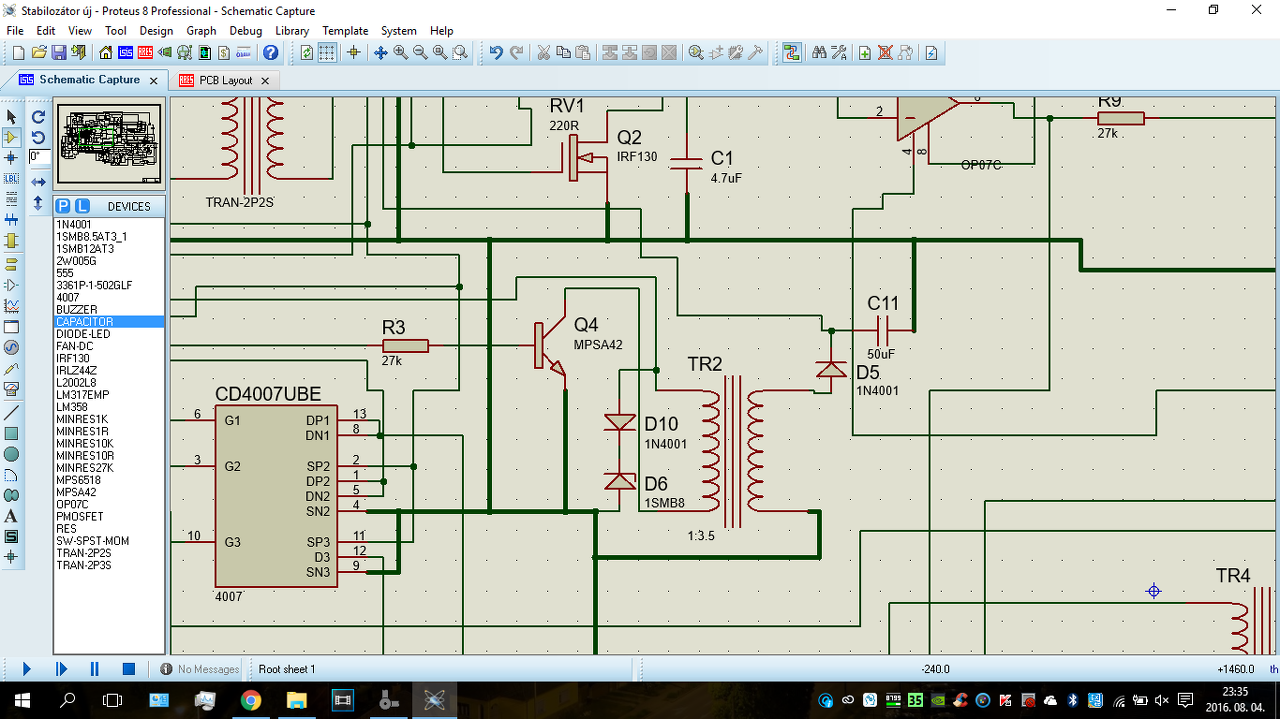Play the simulation

(x=27, y=669)
